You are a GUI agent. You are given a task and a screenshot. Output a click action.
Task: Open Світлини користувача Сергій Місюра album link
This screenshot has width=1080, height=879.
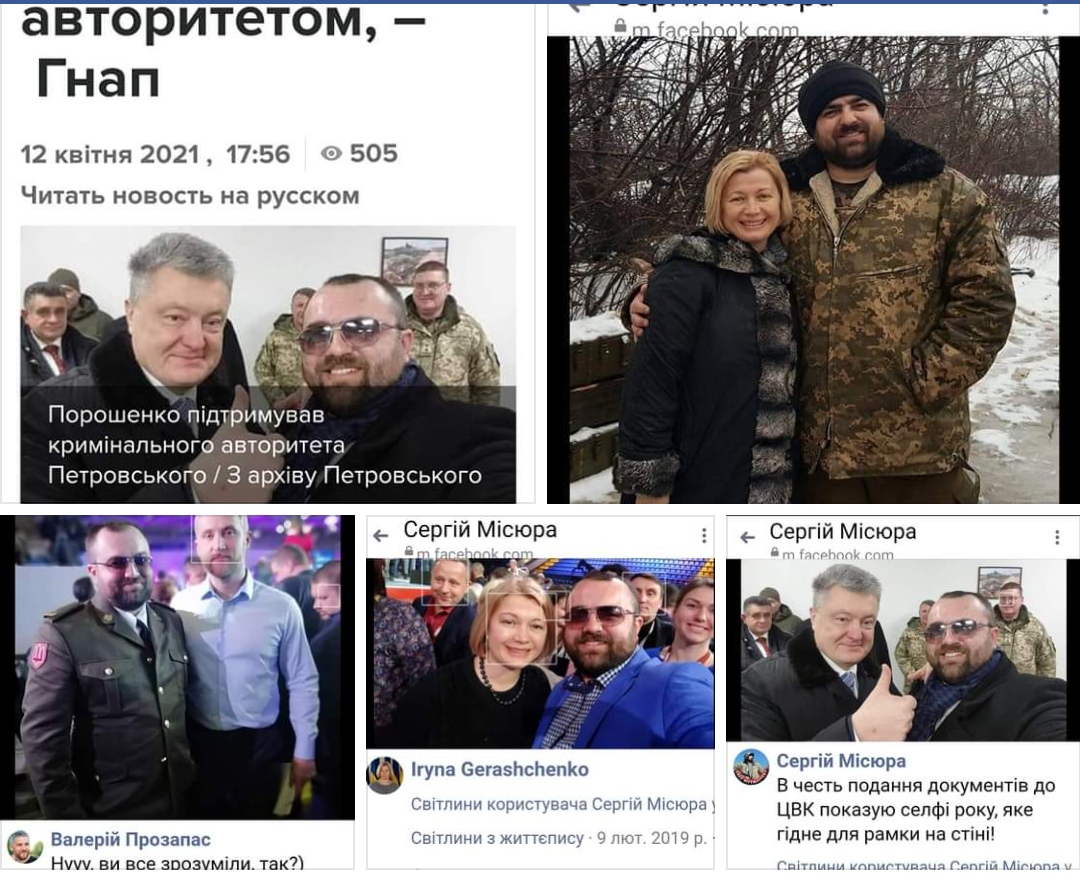coord(559,804)
